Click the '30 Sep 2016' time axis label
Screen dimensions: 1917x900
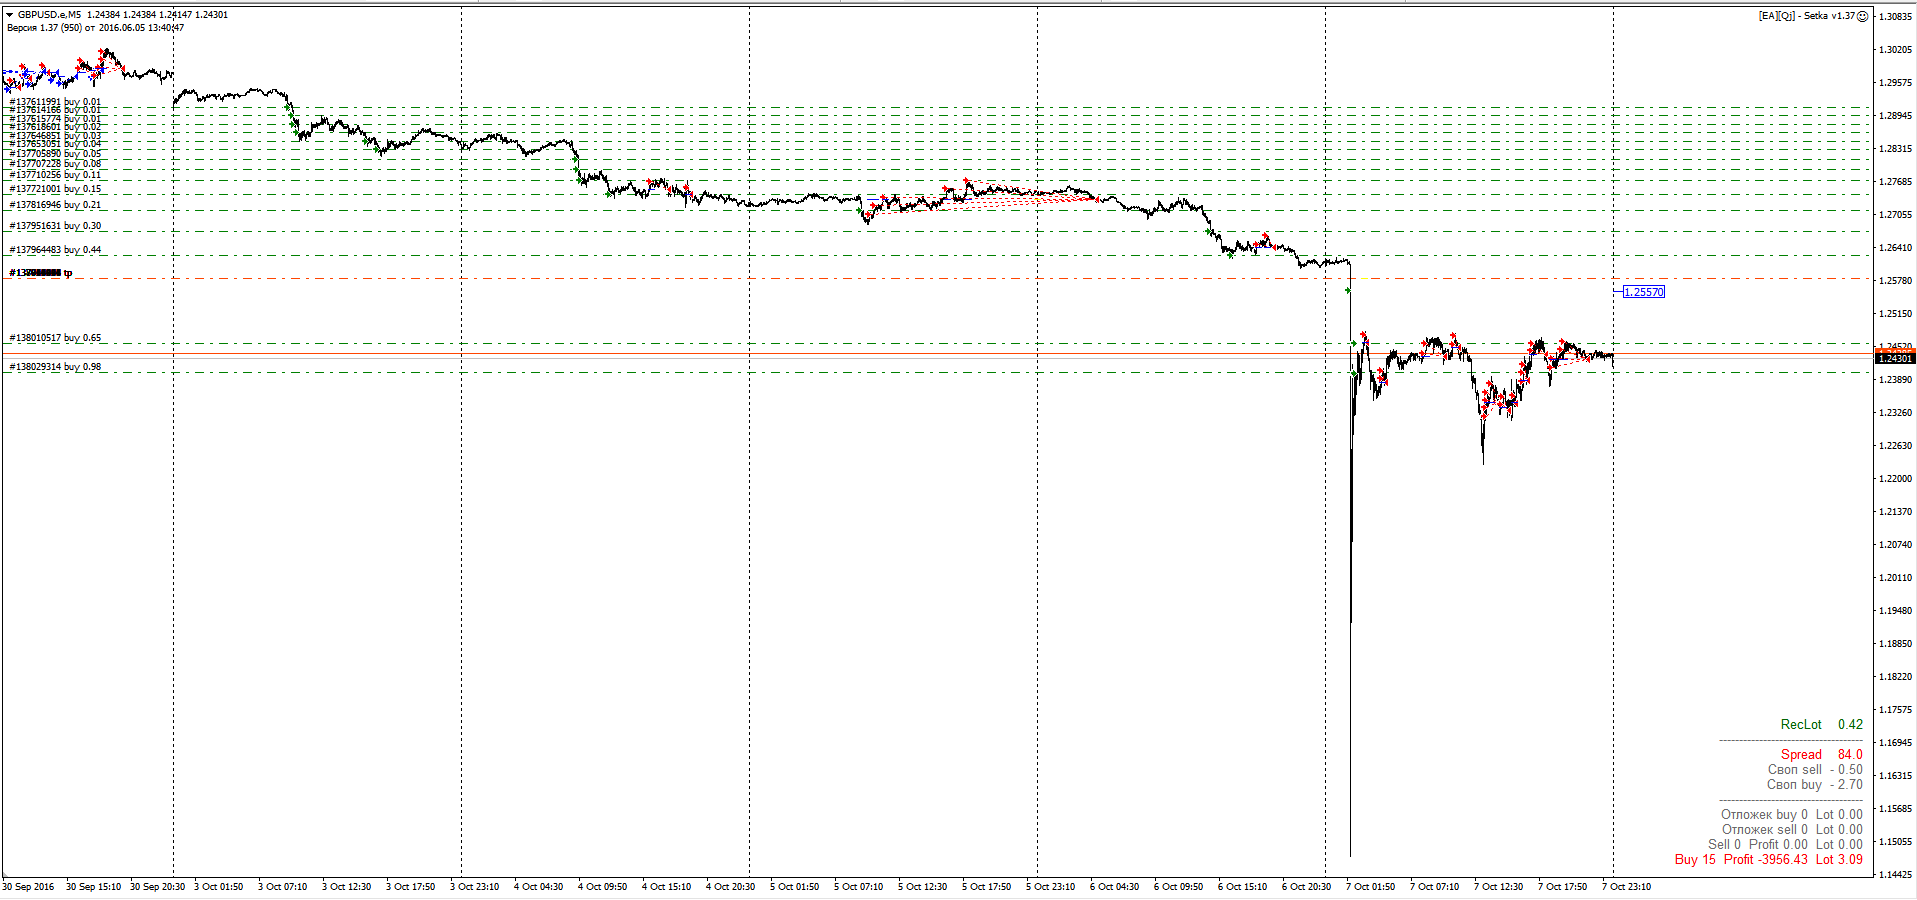pyautogui.click(x=28, y=887)
